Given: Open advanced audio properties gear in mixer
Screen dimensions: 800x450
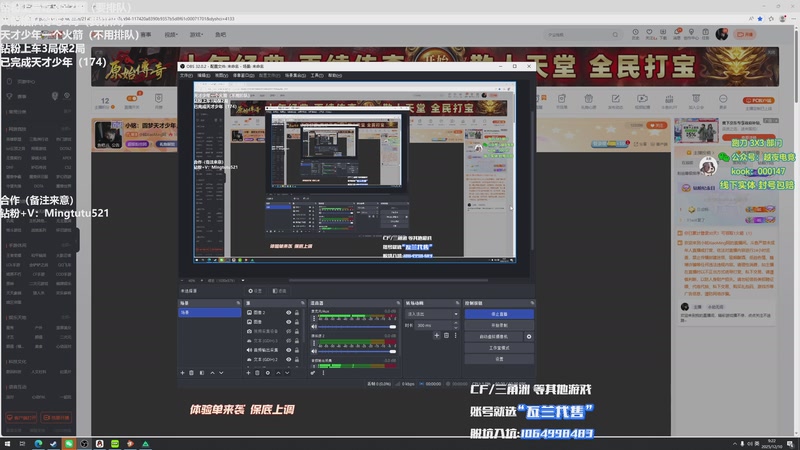Looking at the screenshot, I should 313,373.
